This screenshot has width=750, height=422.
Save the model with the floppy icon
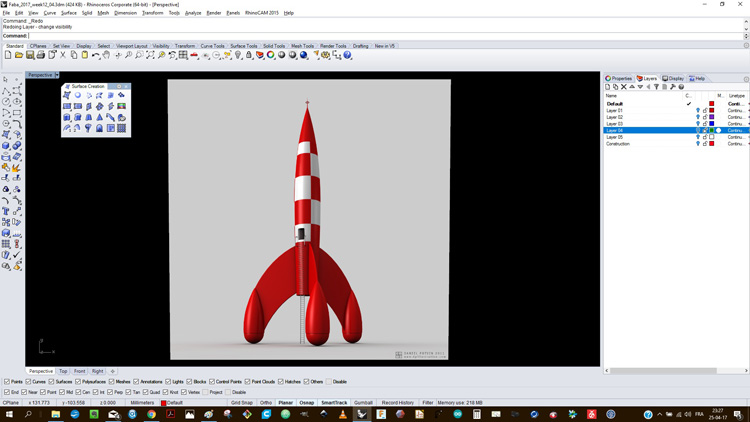[30, 56]
